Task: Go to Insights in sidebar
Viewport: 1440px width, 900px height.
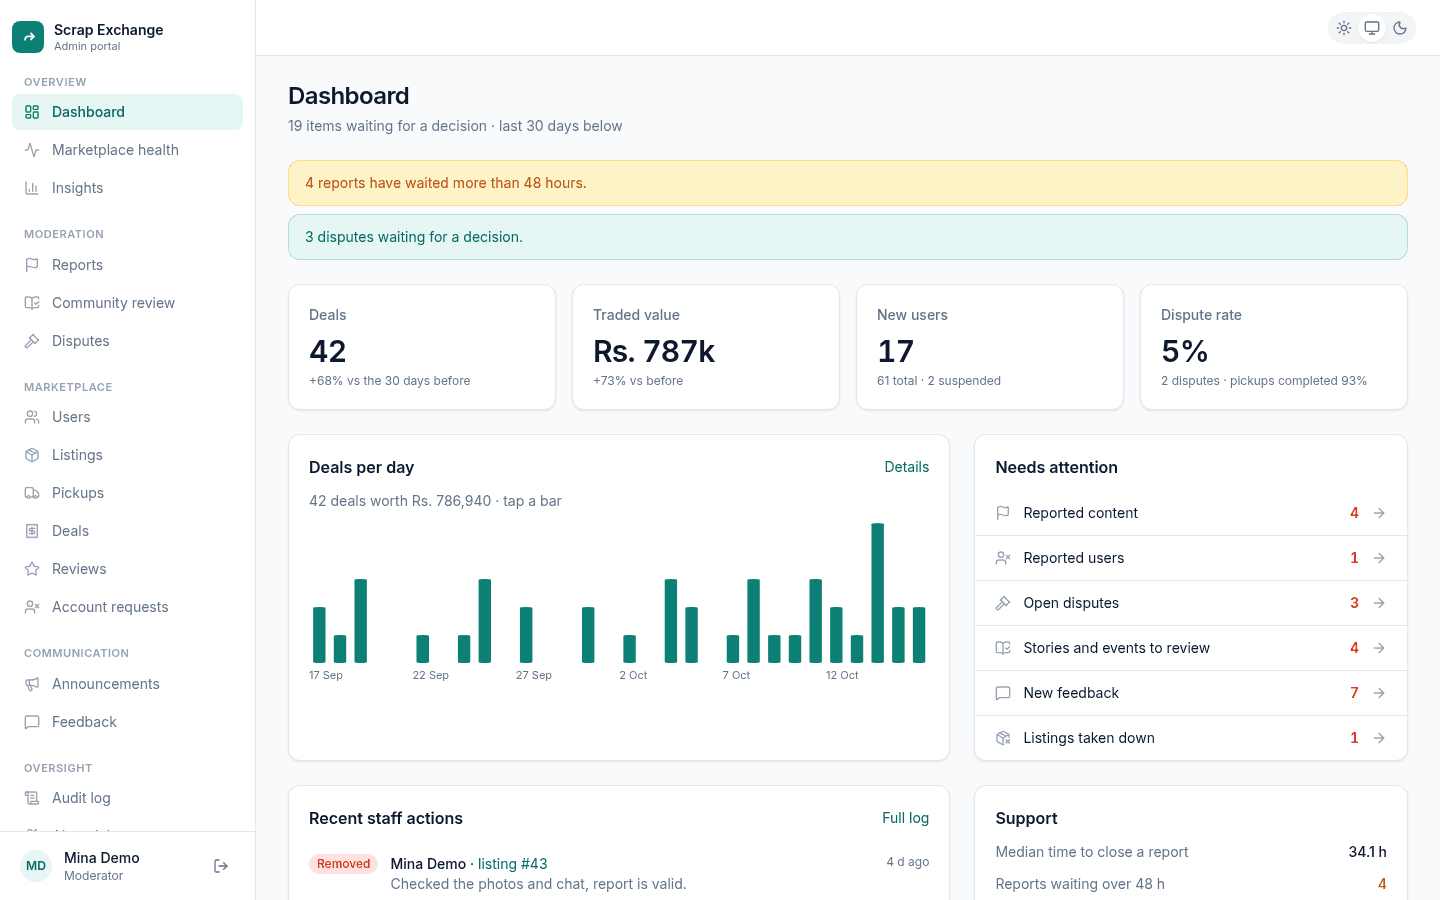Action: coord(127,188)
